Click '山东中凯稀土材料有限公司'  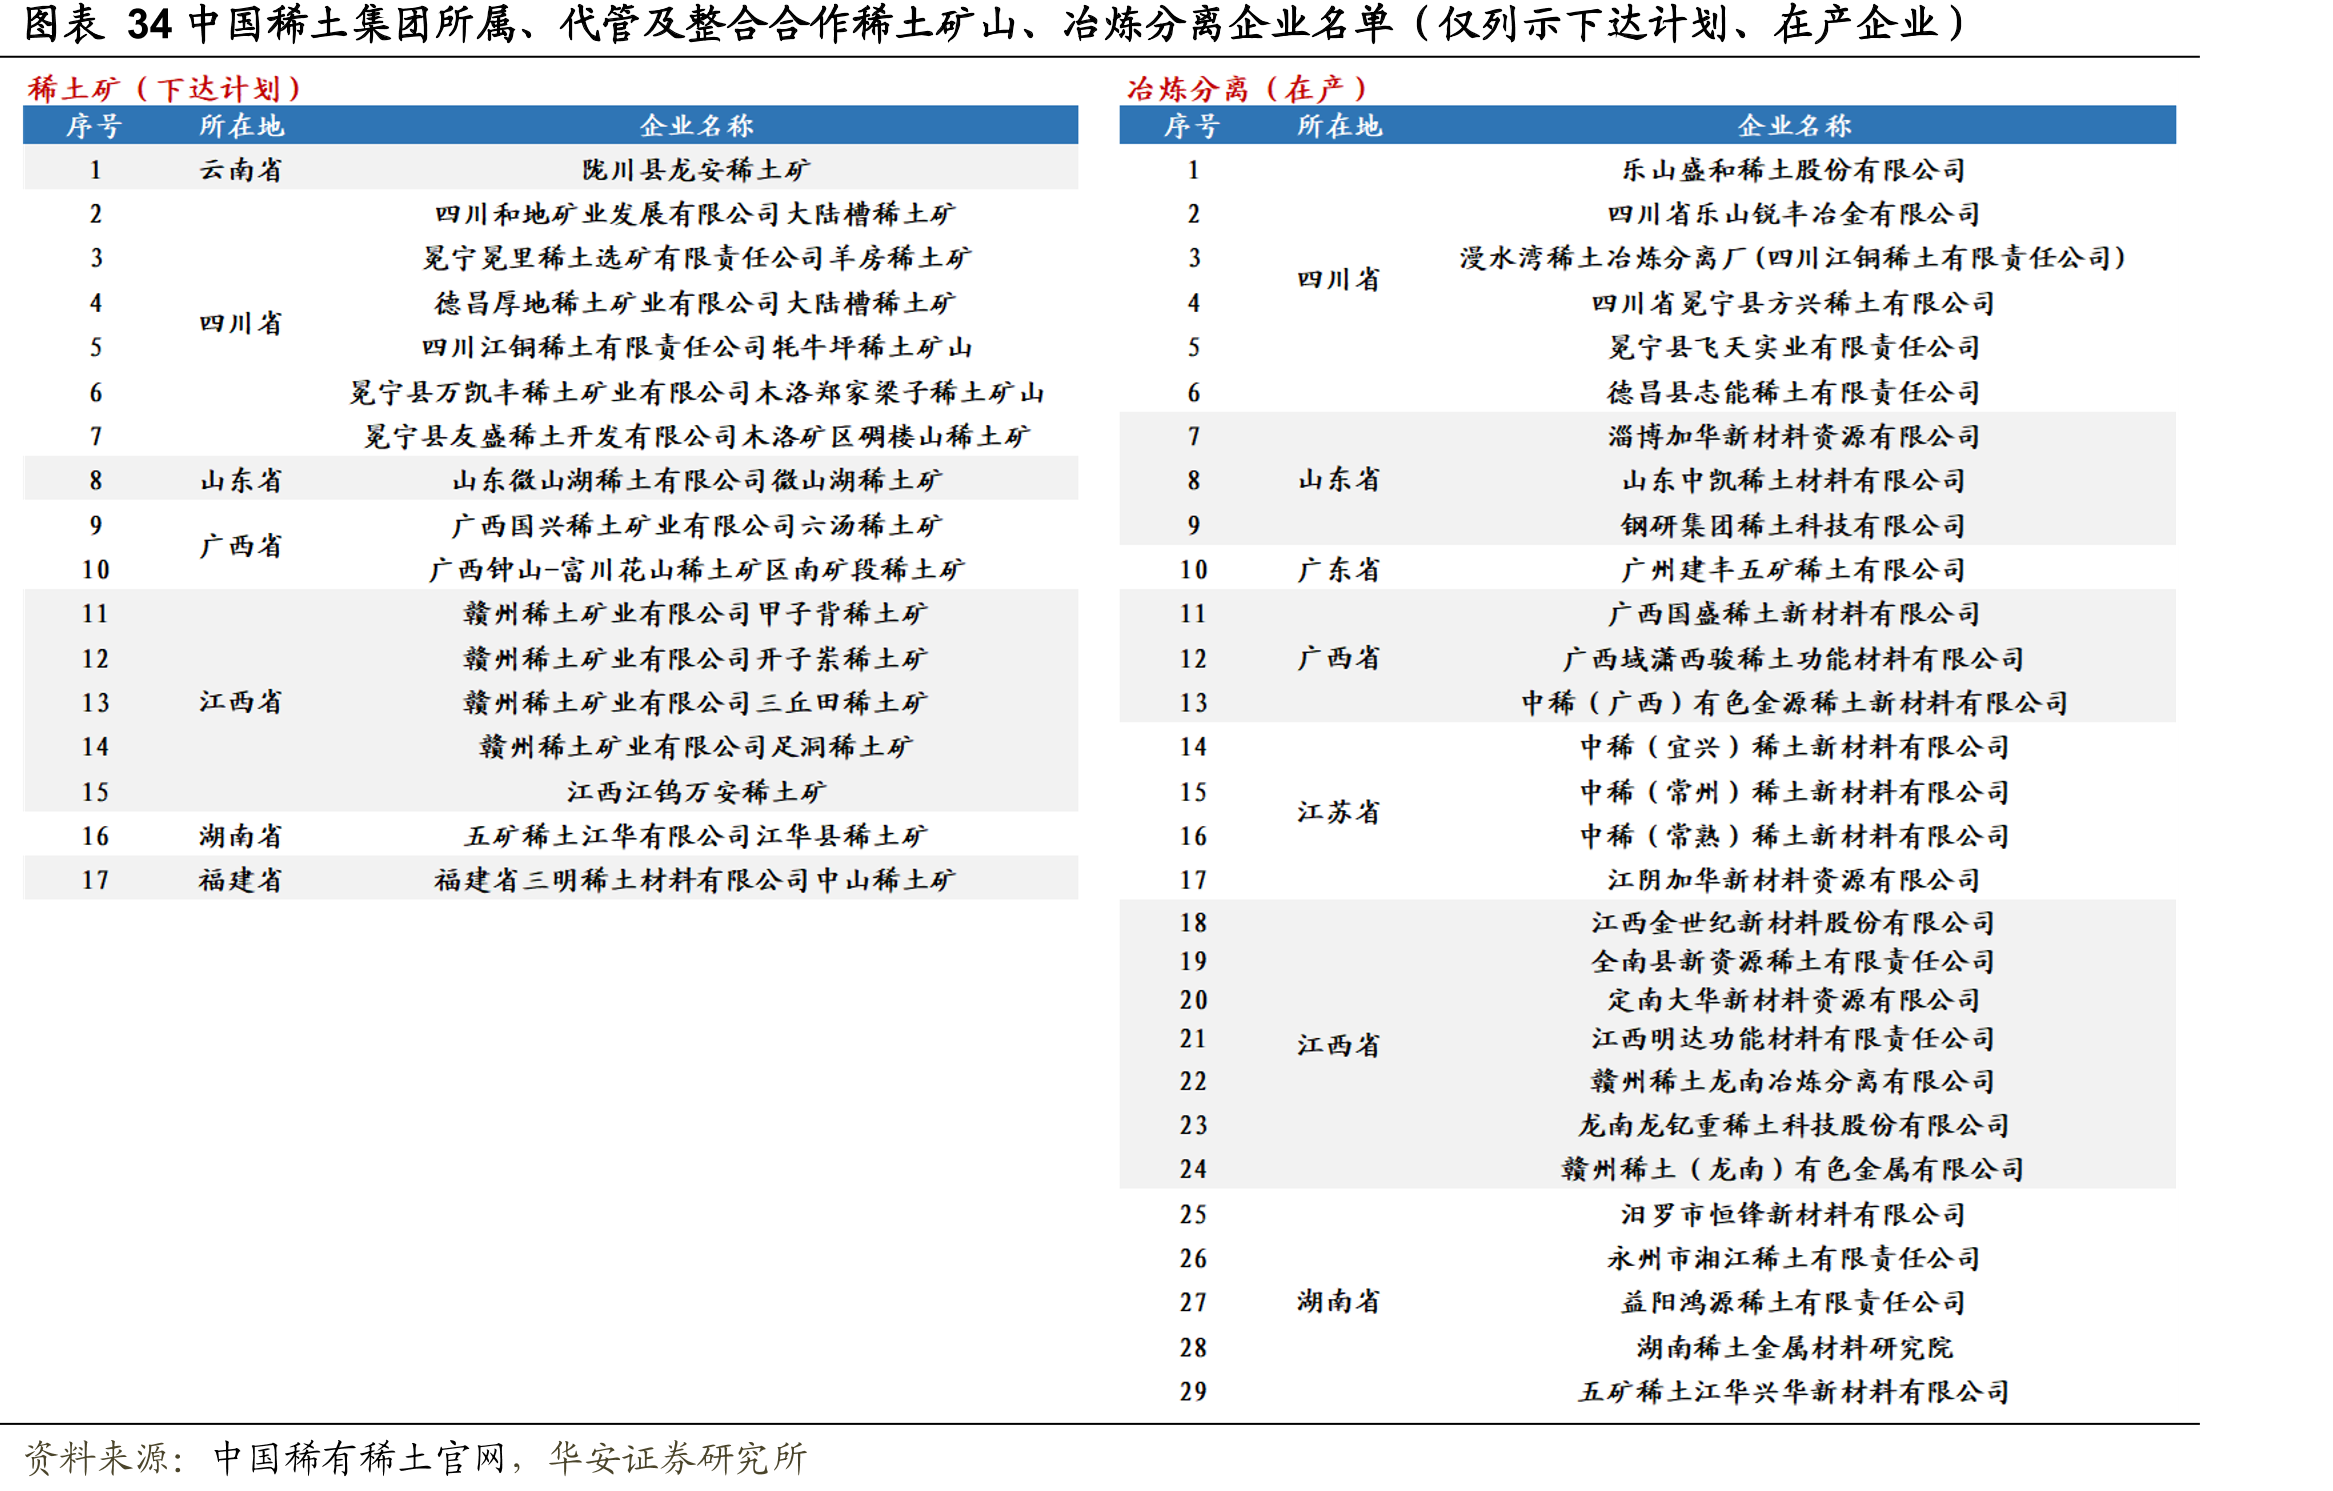point(1794,480)
